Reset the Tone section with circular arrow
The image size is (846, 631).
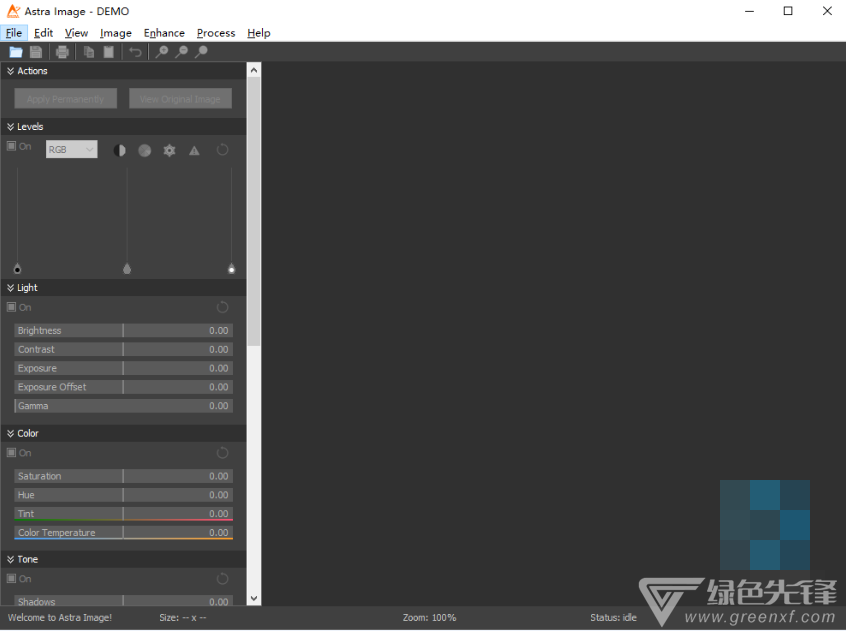tap(222, 579)
